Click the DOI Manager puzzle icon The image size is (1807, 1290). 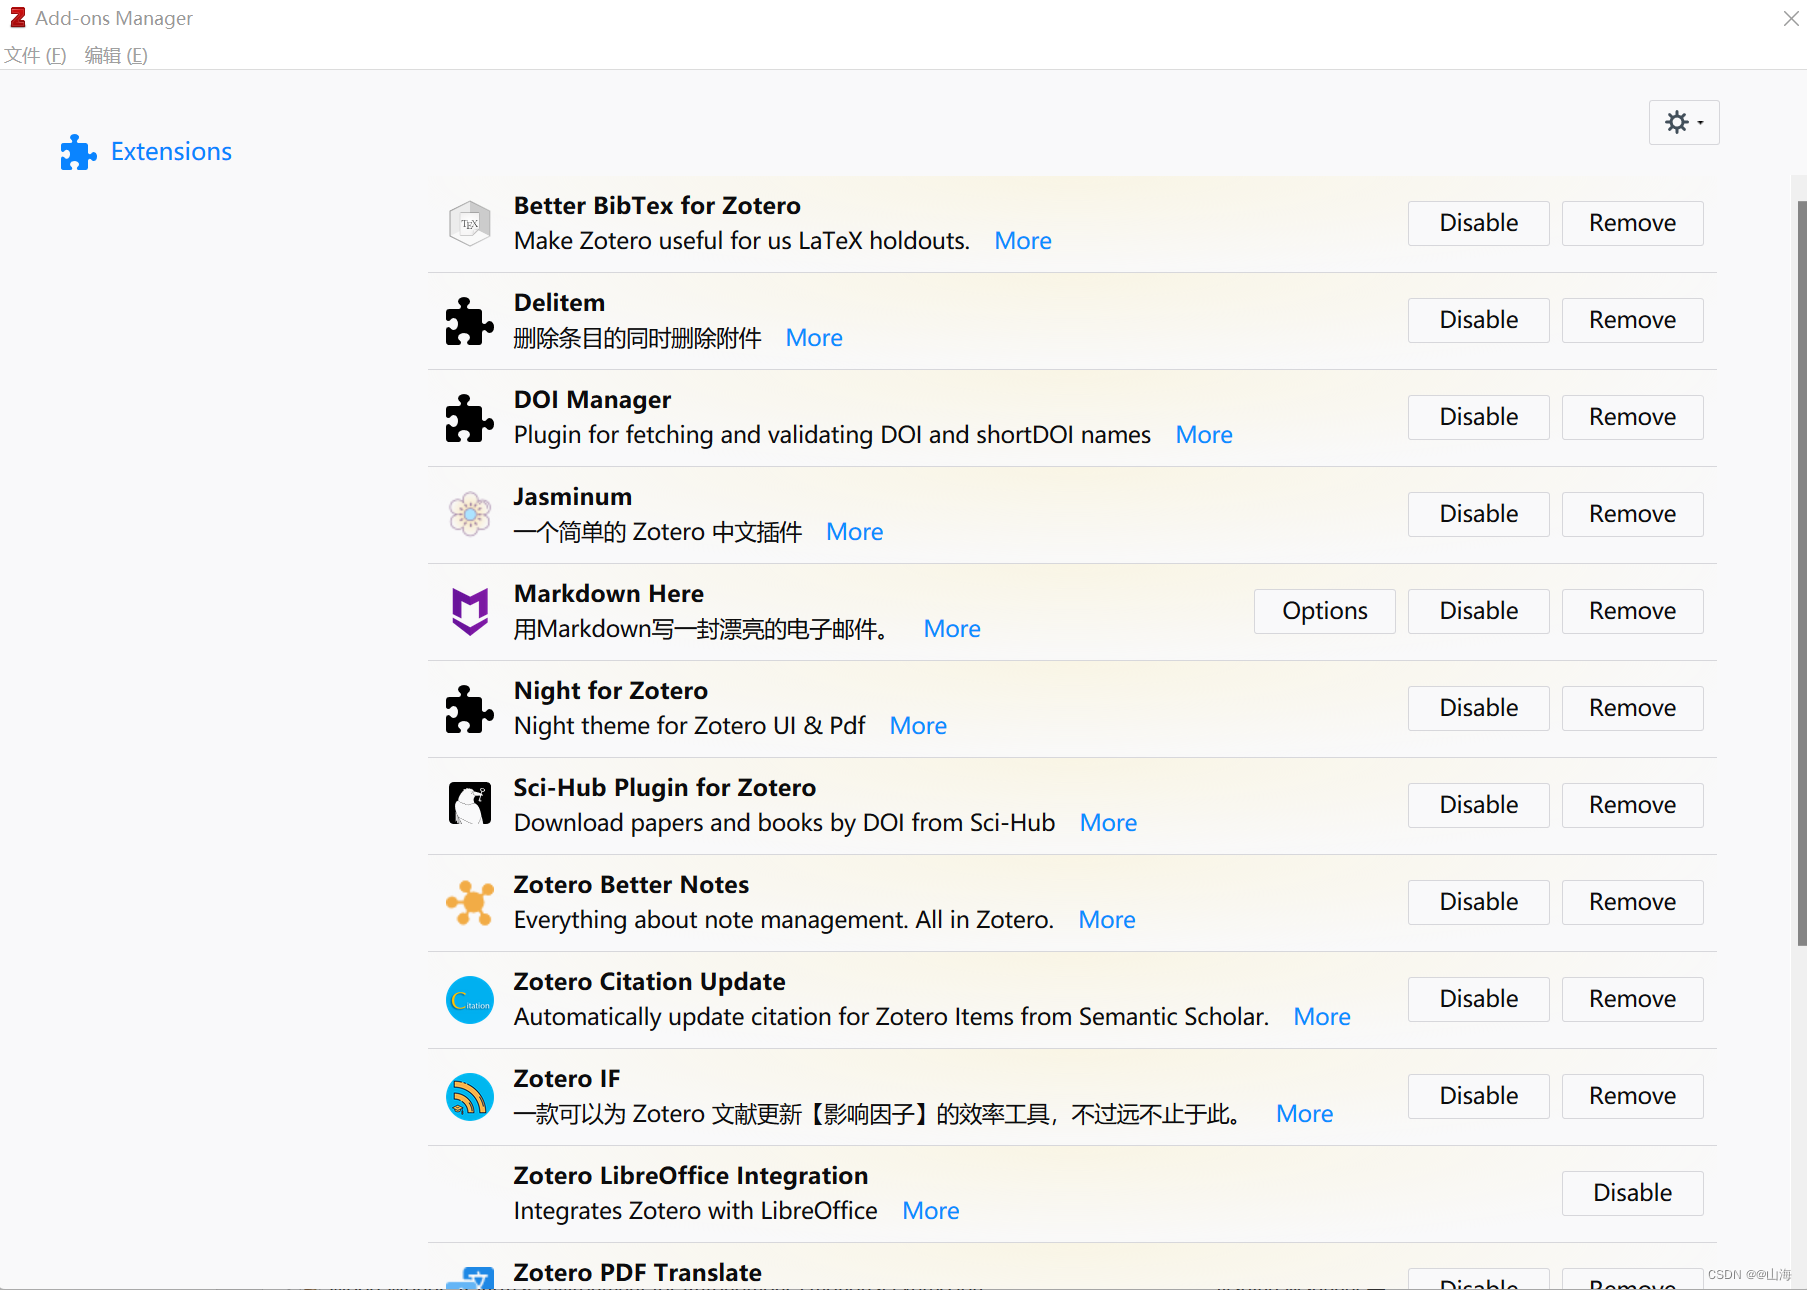pos(469,418)
